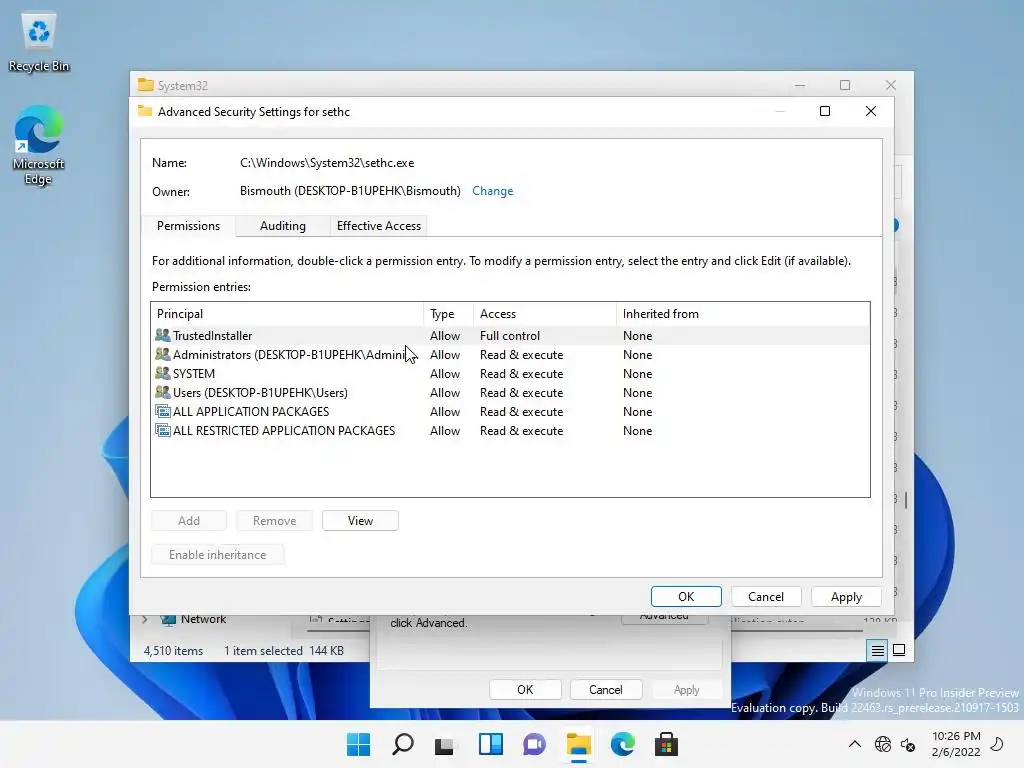
Task: Confirm Advanced Security Settings with OK
Action: click(x=686, y=596)
